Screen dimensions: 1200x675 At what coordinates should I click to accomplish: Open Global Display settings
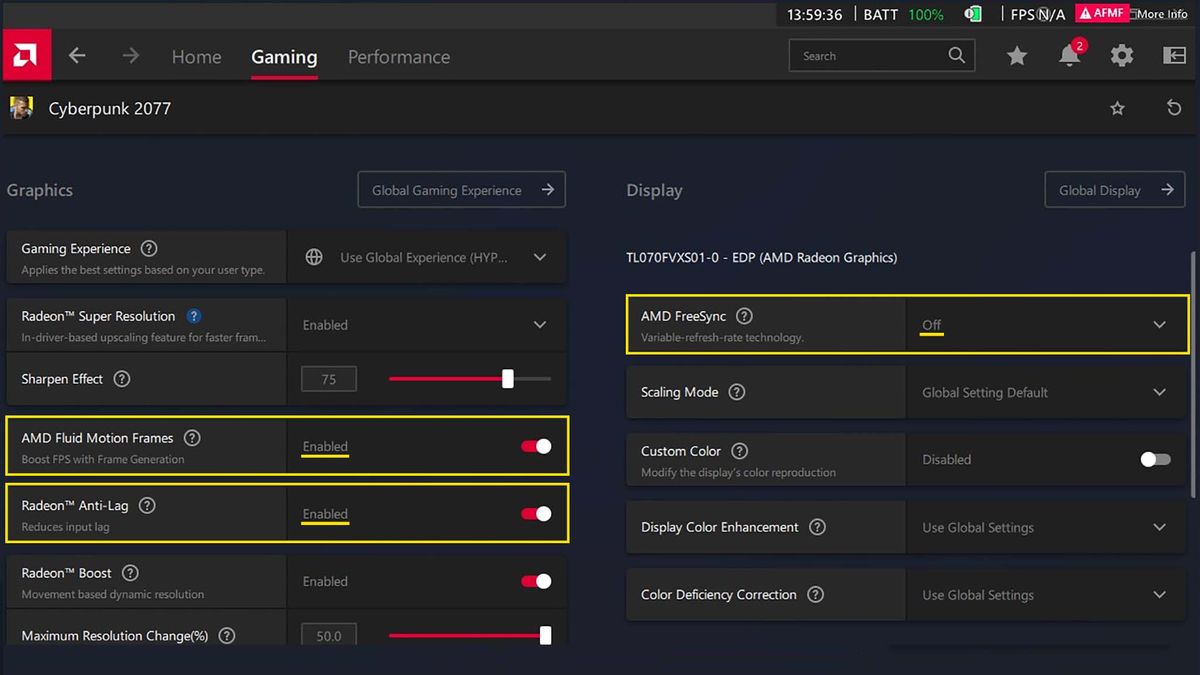(1113, 189)
